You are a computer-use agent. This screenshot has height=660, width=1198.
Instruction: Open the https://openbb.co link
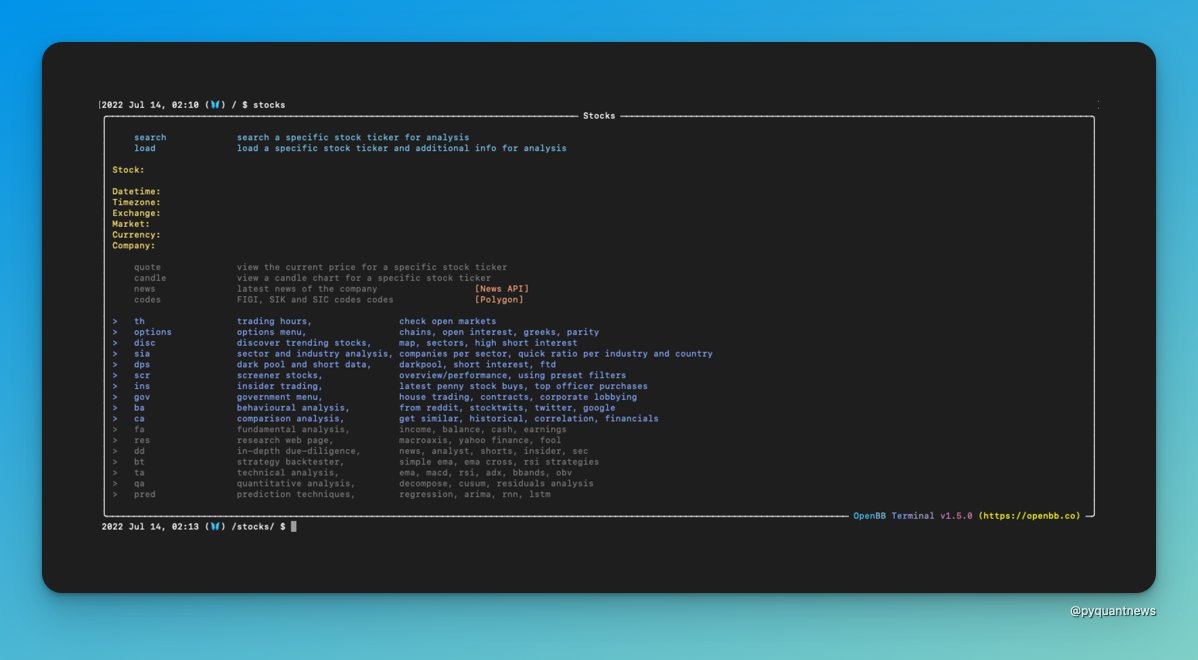(1029, 516)
